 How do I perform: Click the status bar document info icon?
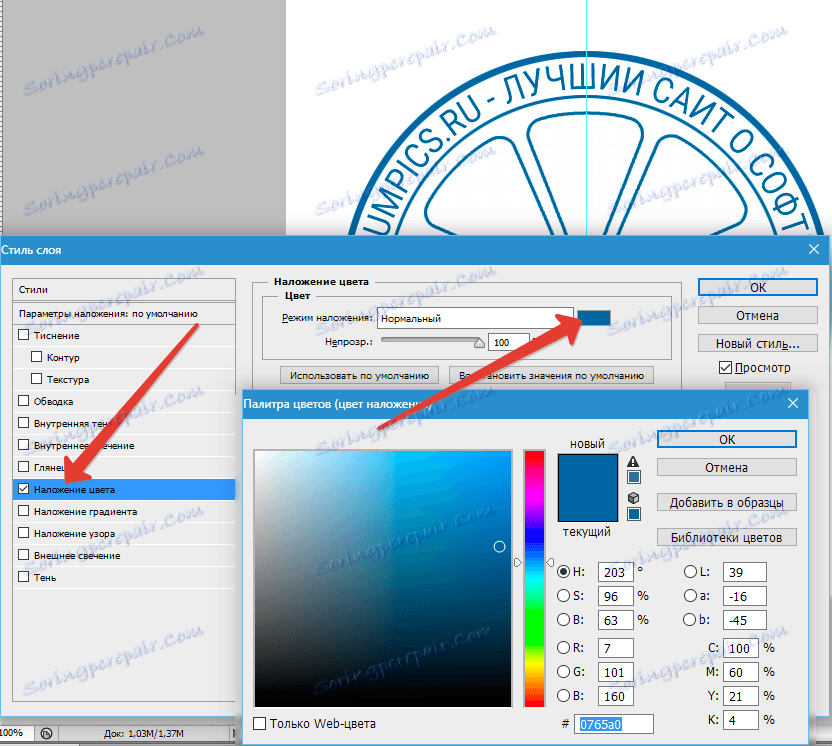point(47,733)
